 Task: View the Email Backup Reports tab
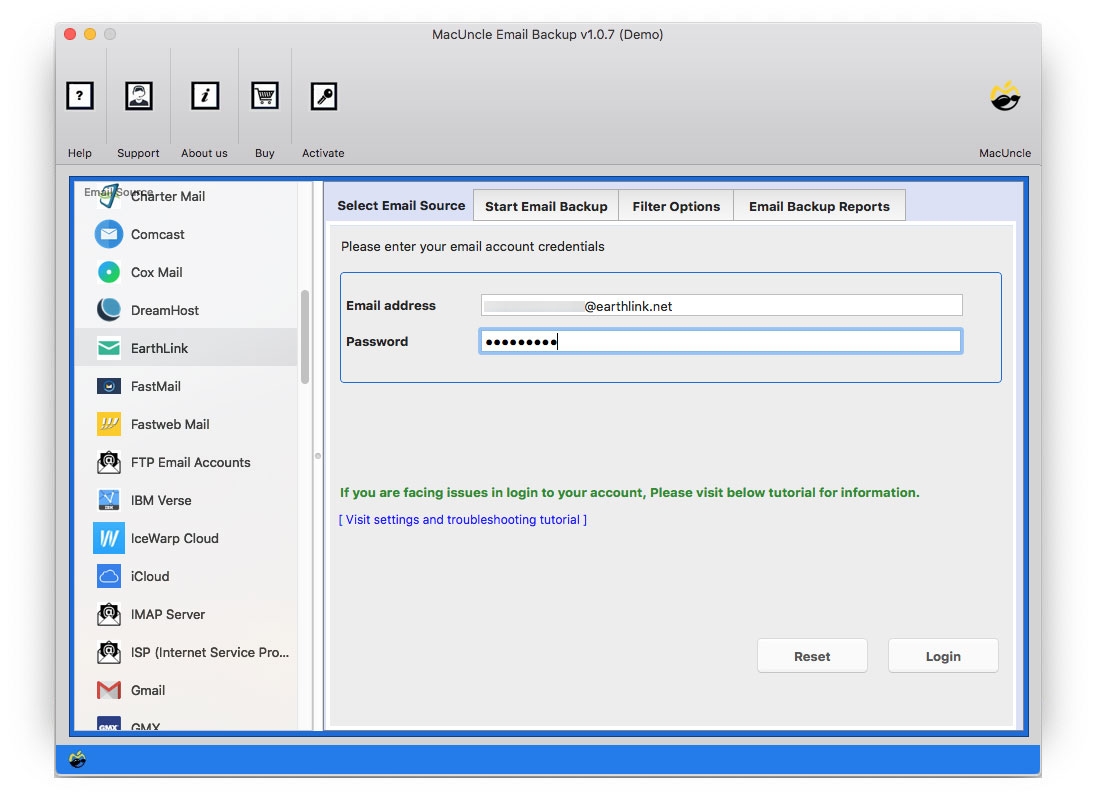click(819, 206)
